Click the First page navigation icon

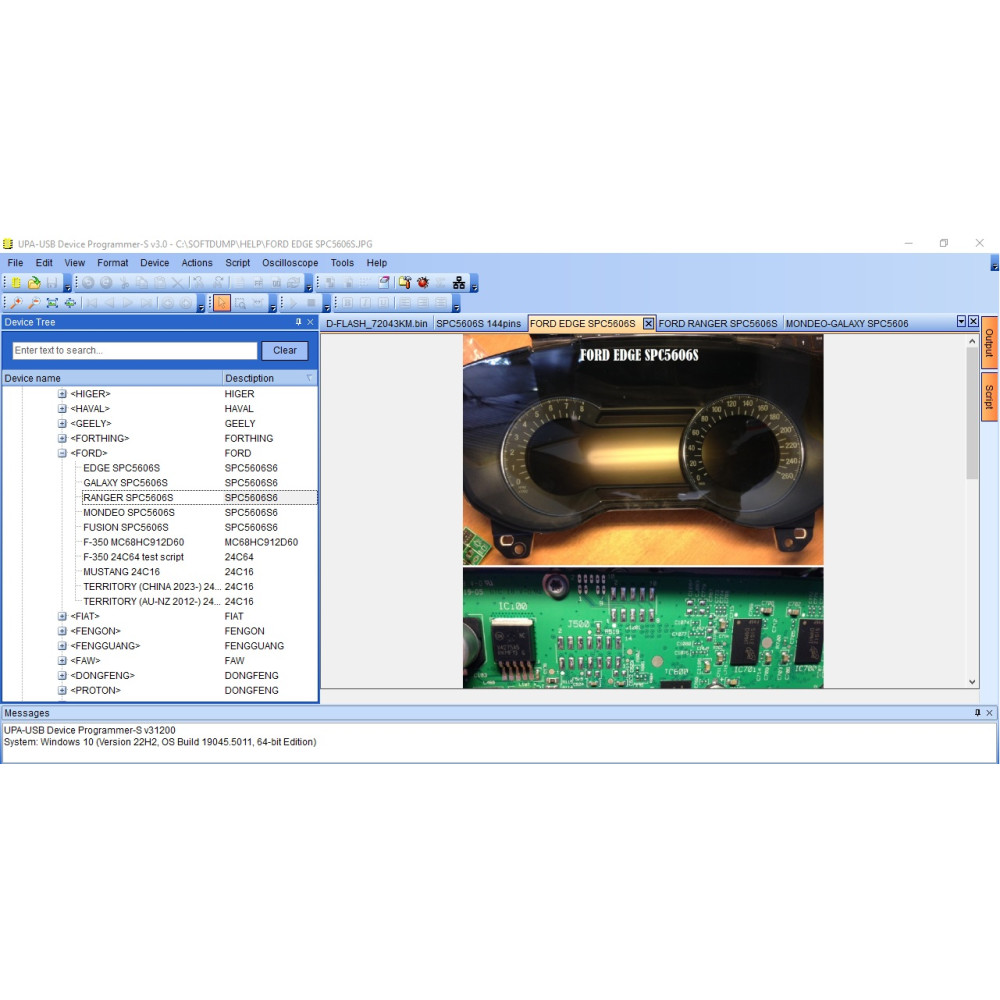click(x=91, y=303)
